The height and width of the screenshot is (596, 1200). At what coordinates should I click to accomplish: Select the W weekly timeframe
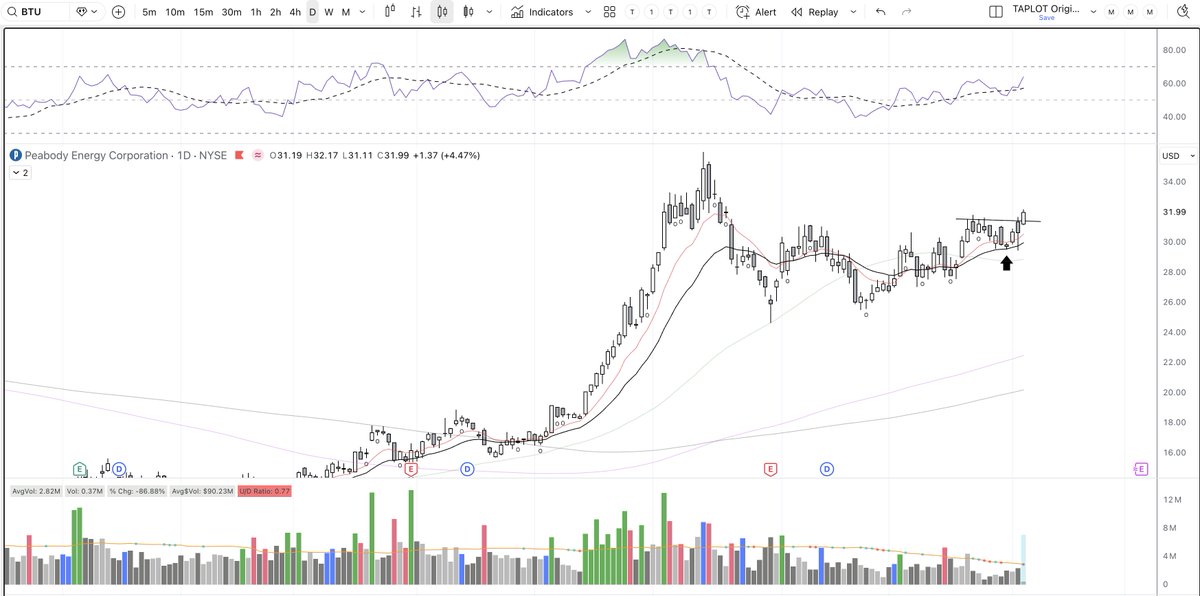click(329, 12)
